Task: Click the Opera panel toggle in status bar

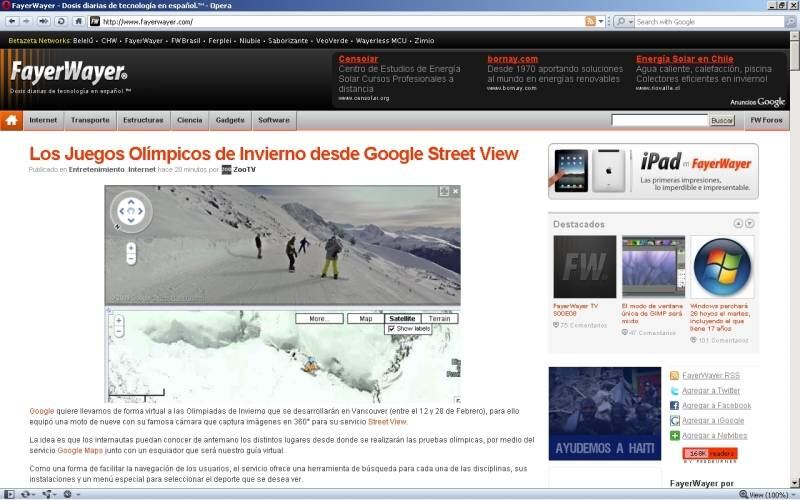Action: click(8, 494)
